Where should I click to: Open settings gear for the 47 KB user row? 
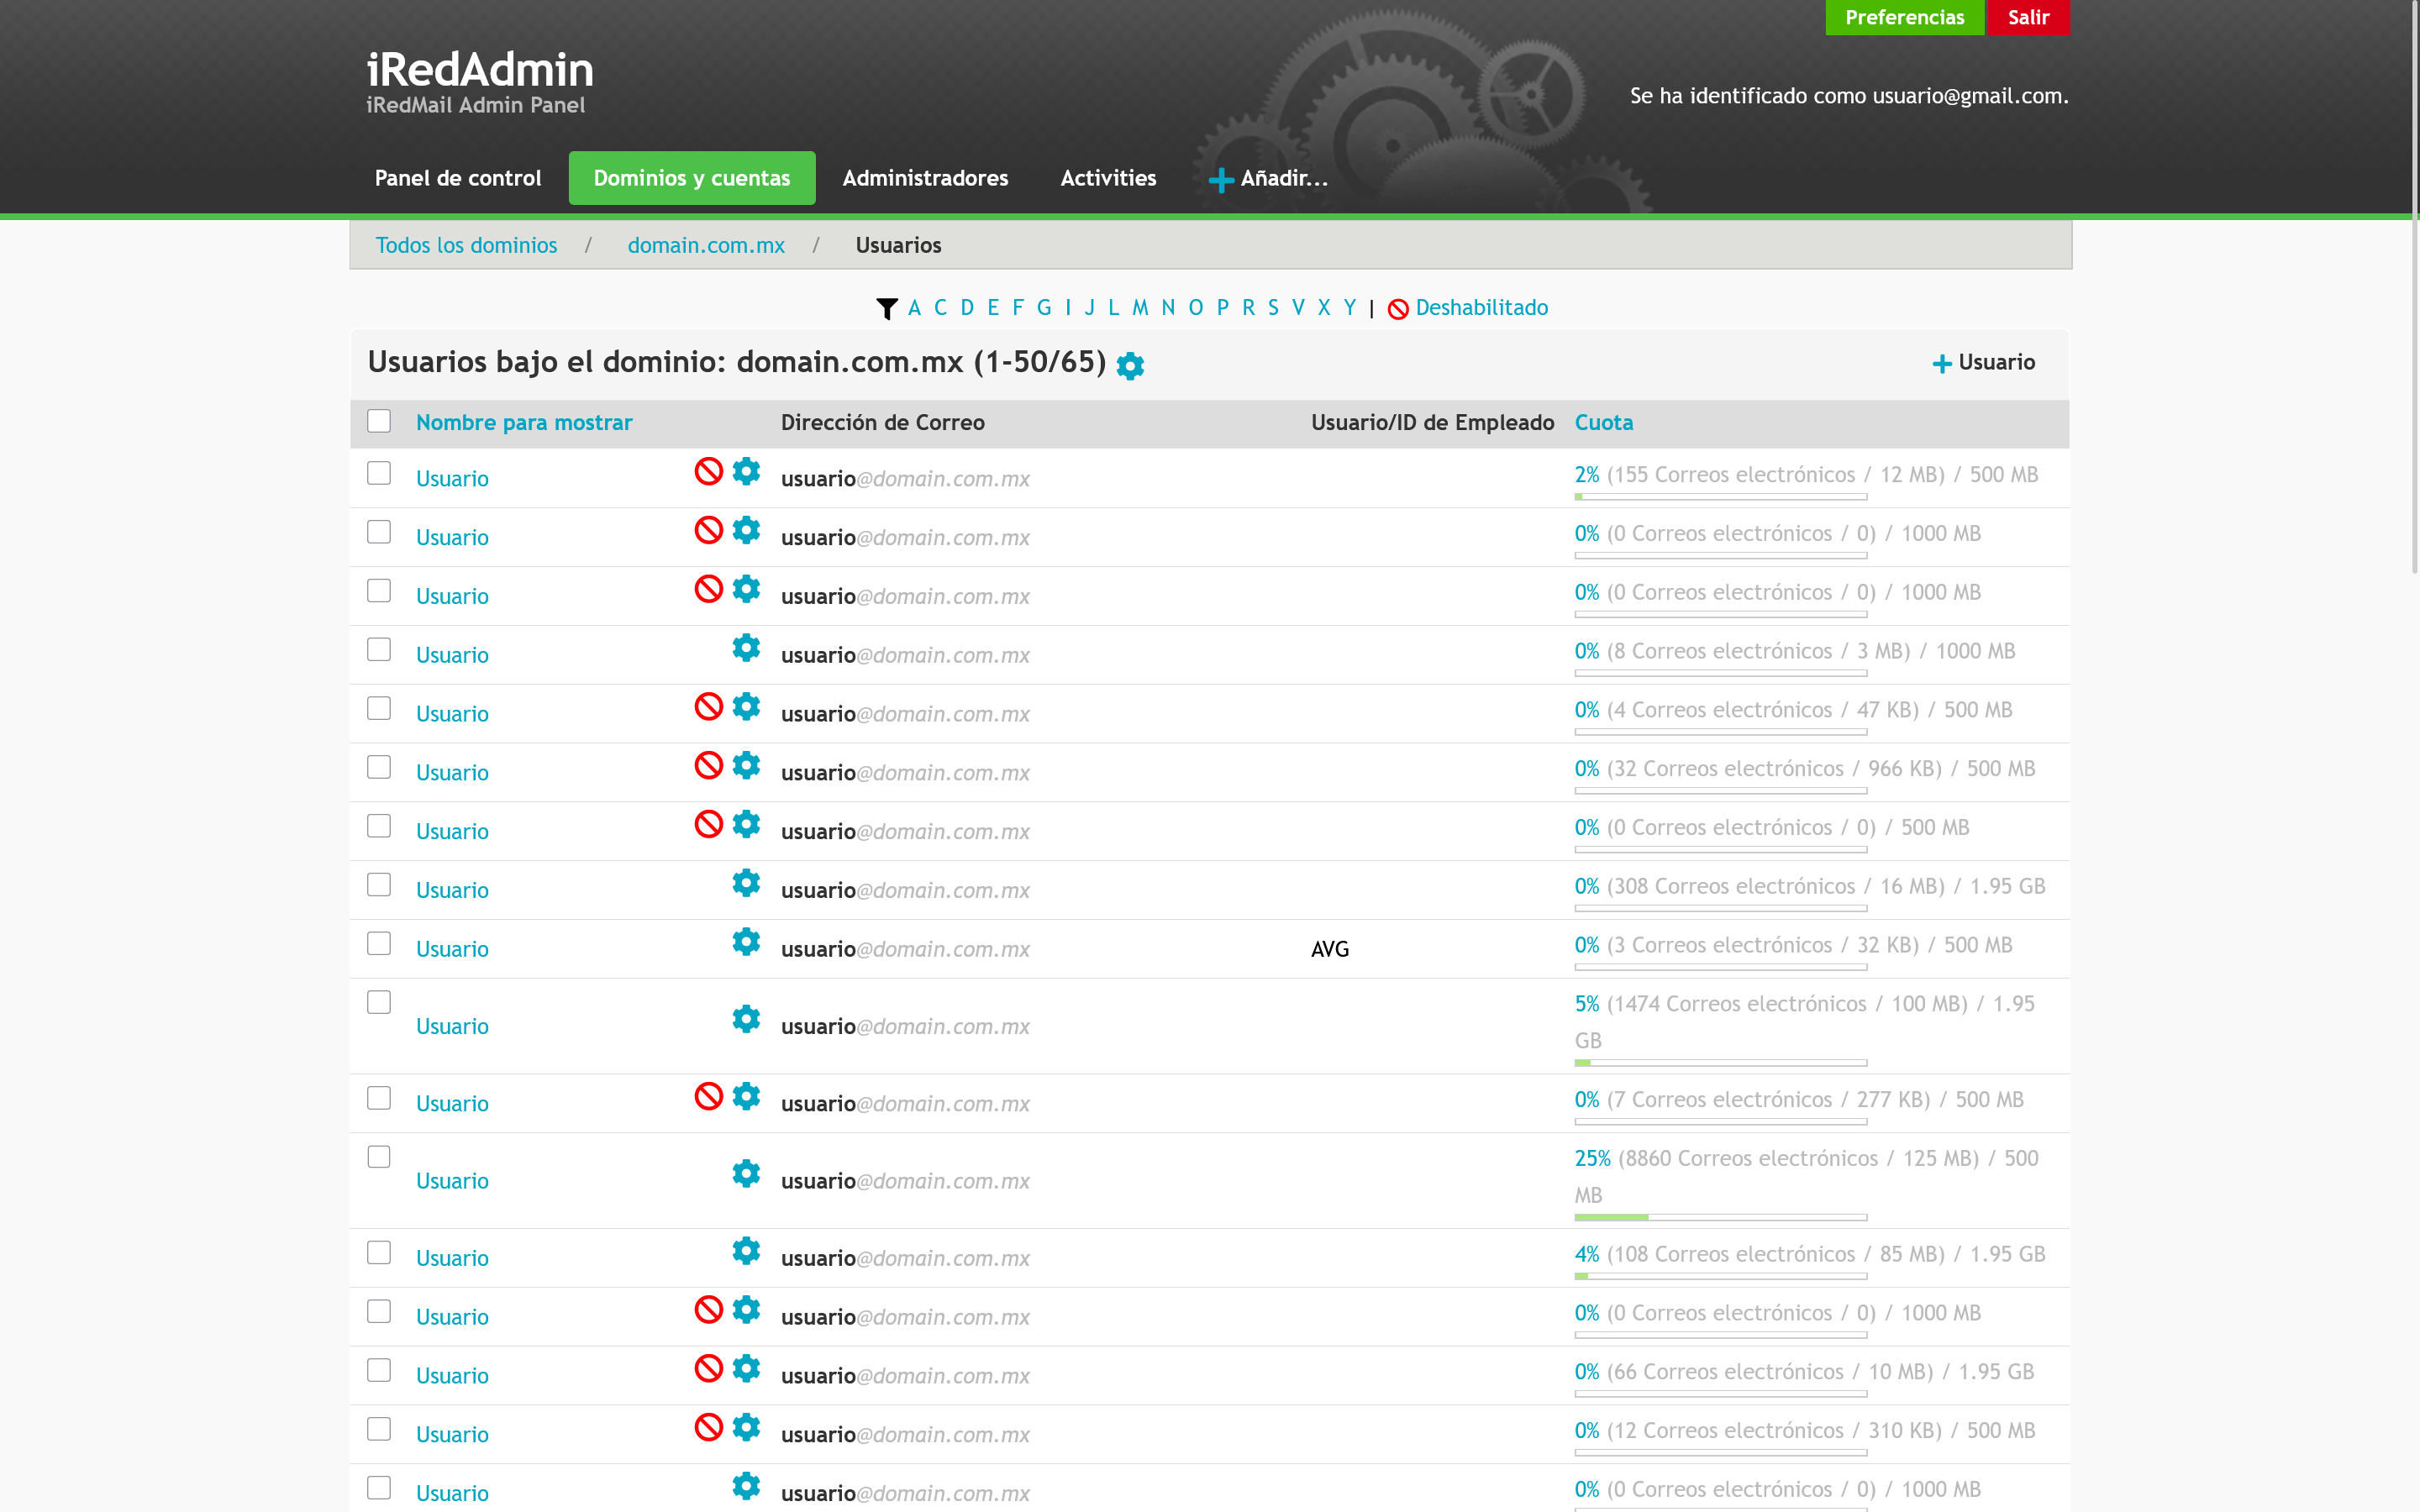tap(746, 707)
